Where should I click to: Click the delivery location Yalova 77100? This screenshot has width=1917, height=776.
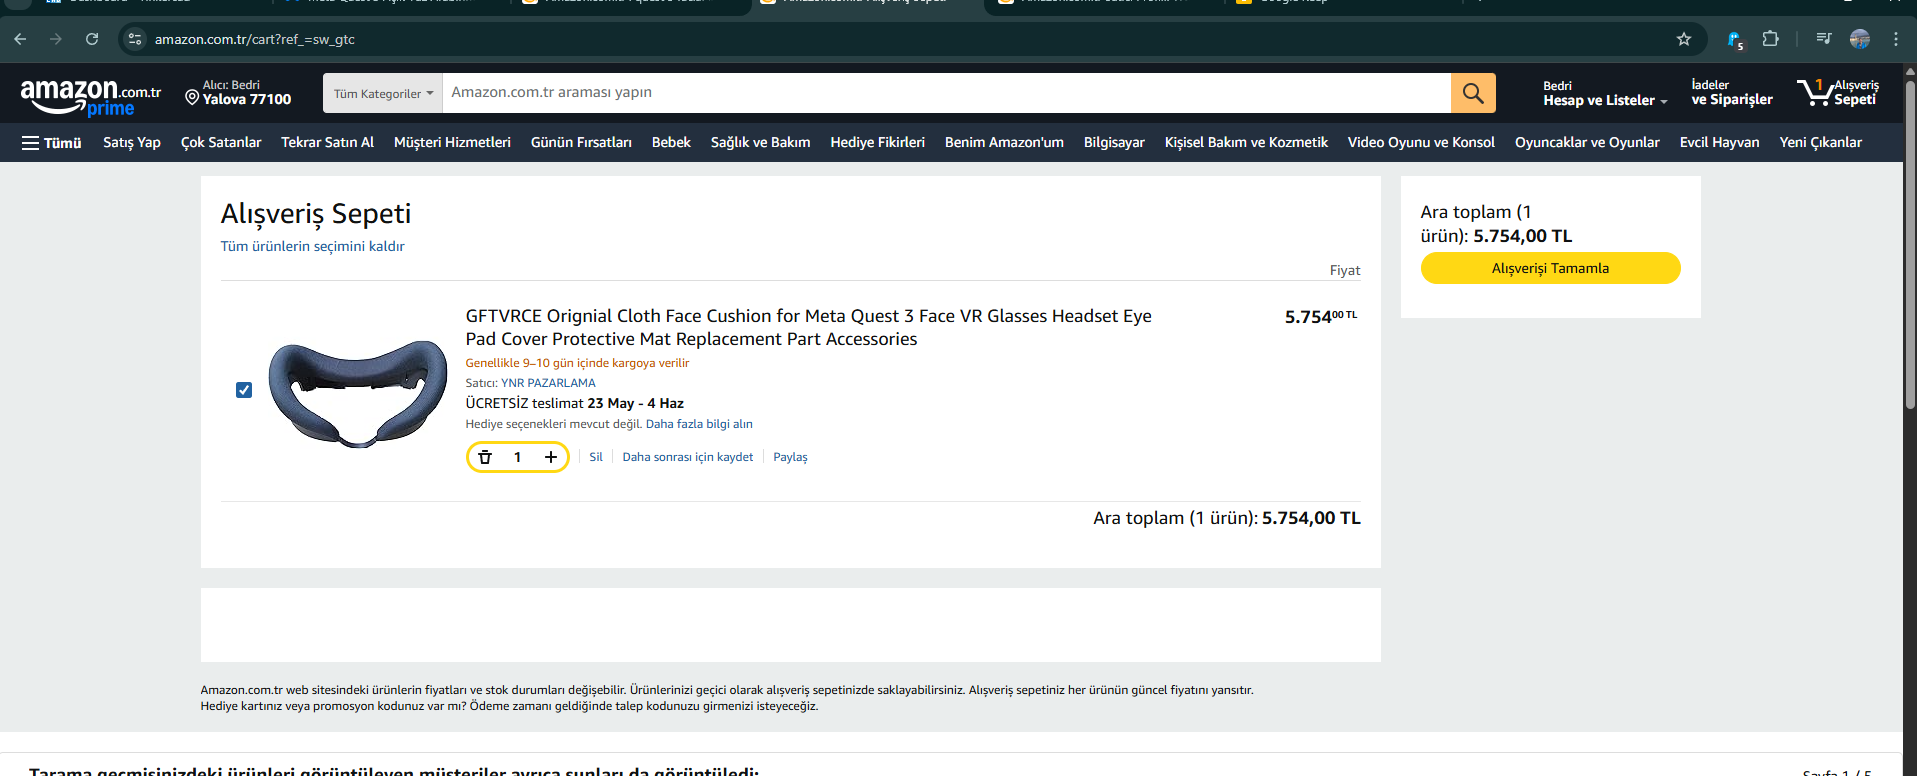coord(238,93)
